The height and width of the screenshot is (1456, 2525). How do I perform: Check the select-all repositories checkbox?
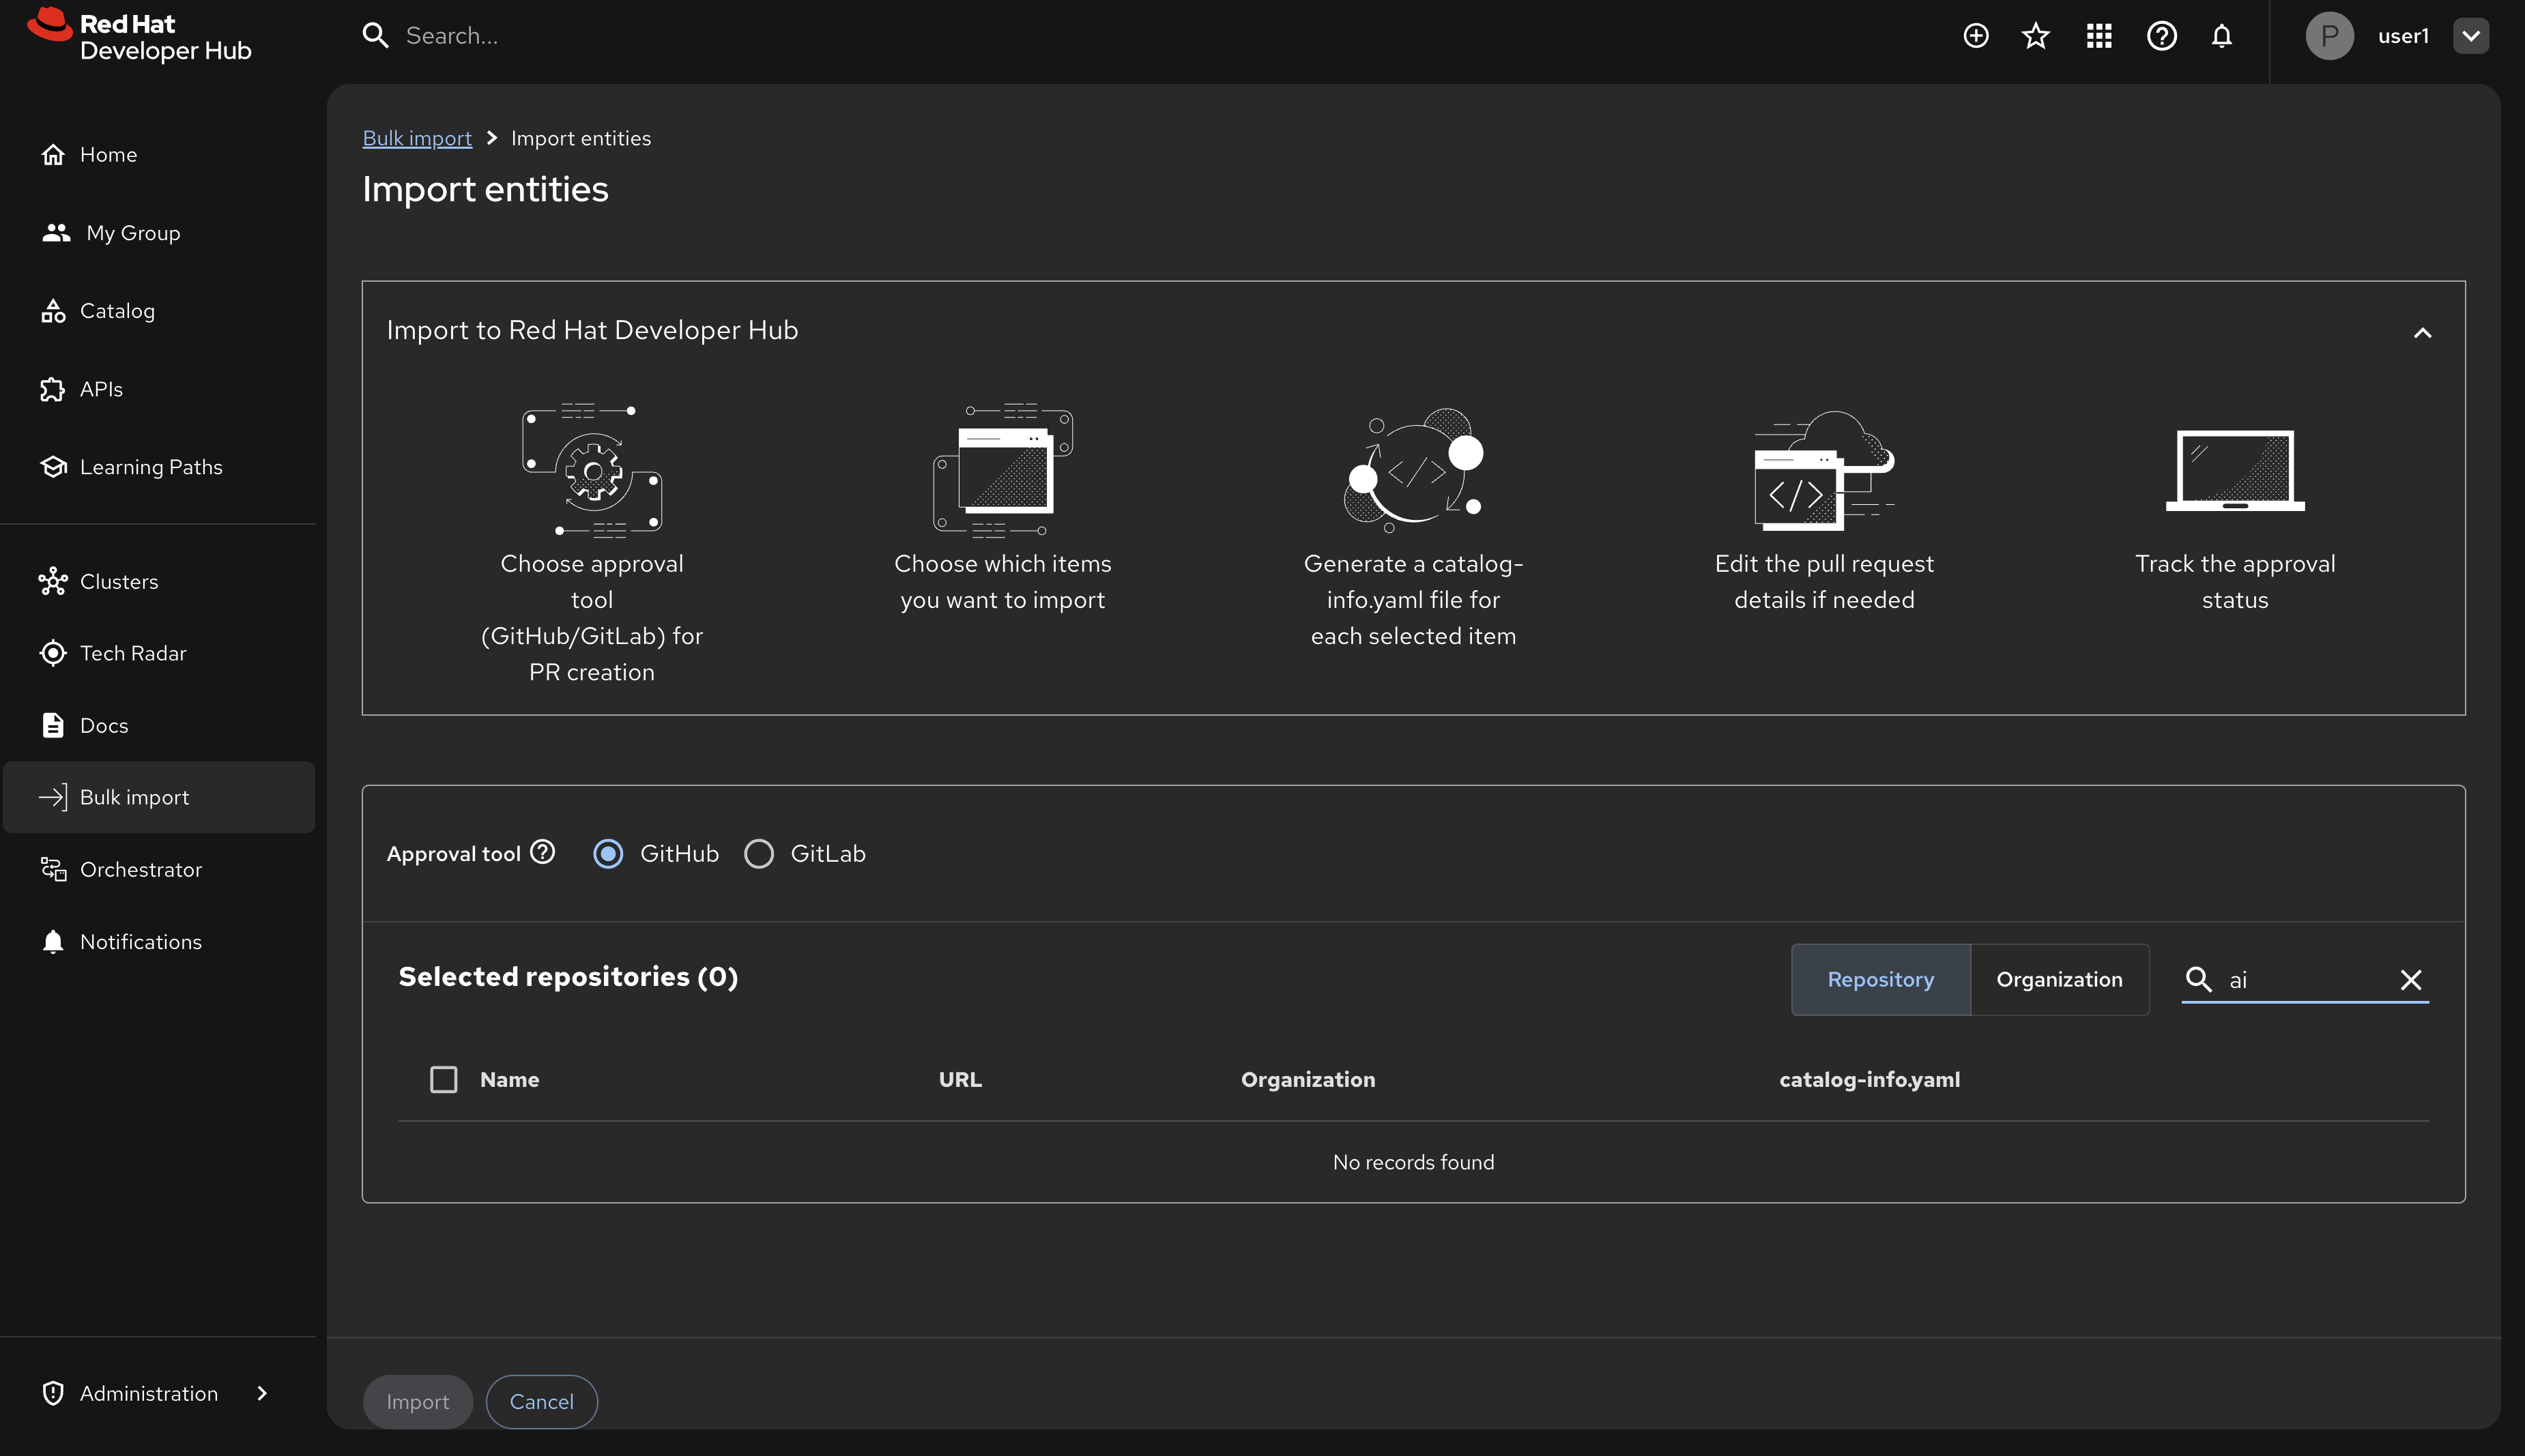click(443, 1080)
